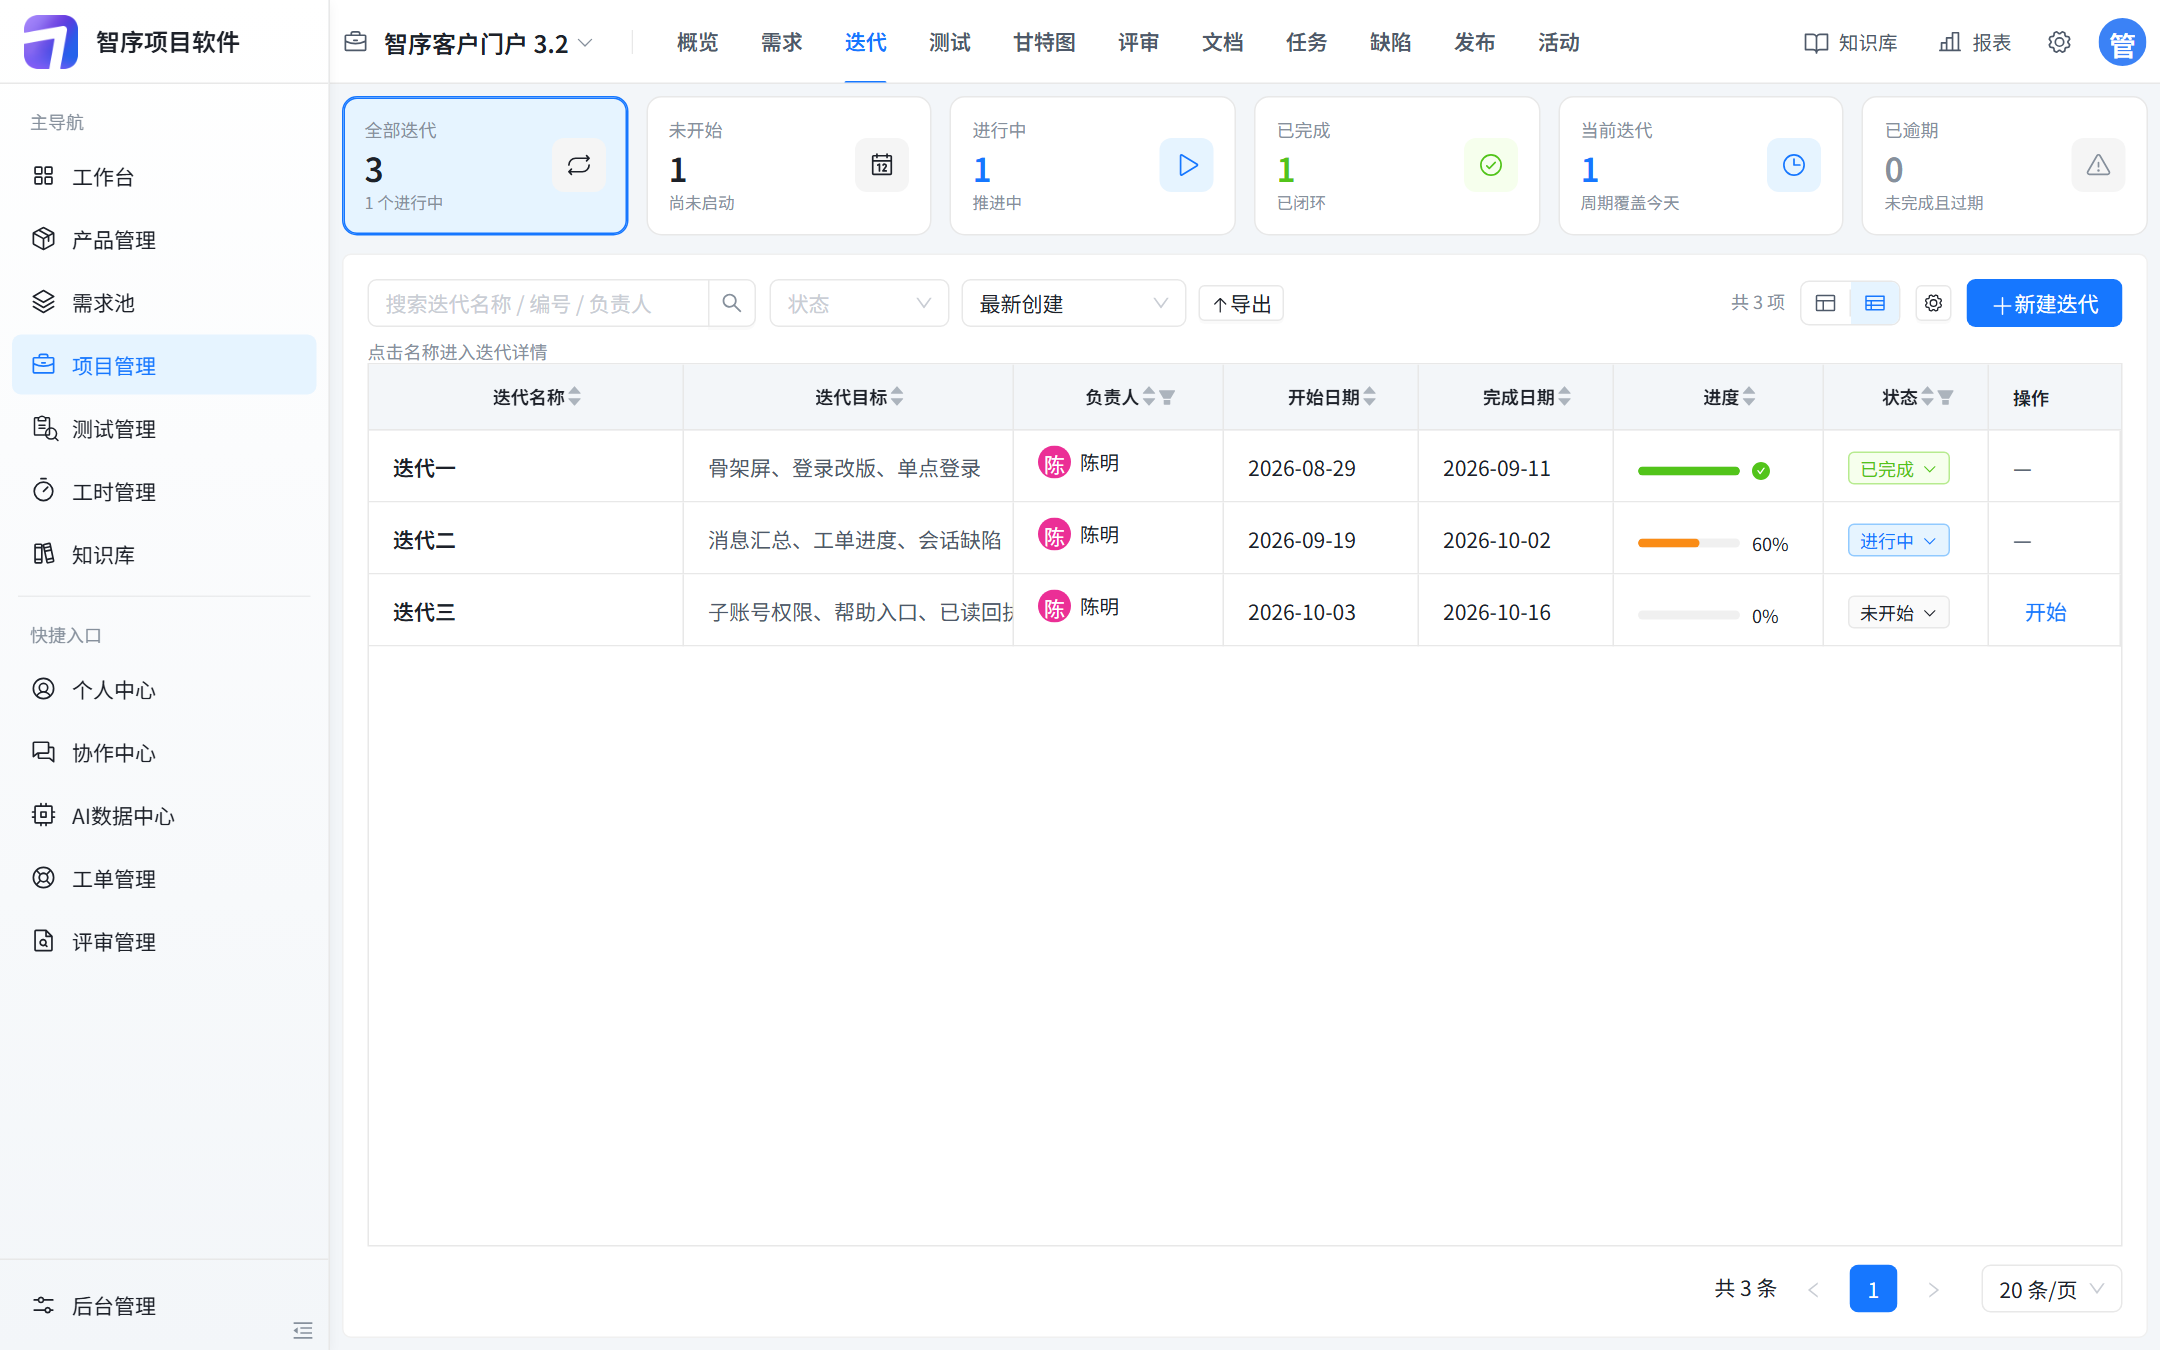
Task: Open 知识库 in the top bar
Action: click(x=1851, y=42)
